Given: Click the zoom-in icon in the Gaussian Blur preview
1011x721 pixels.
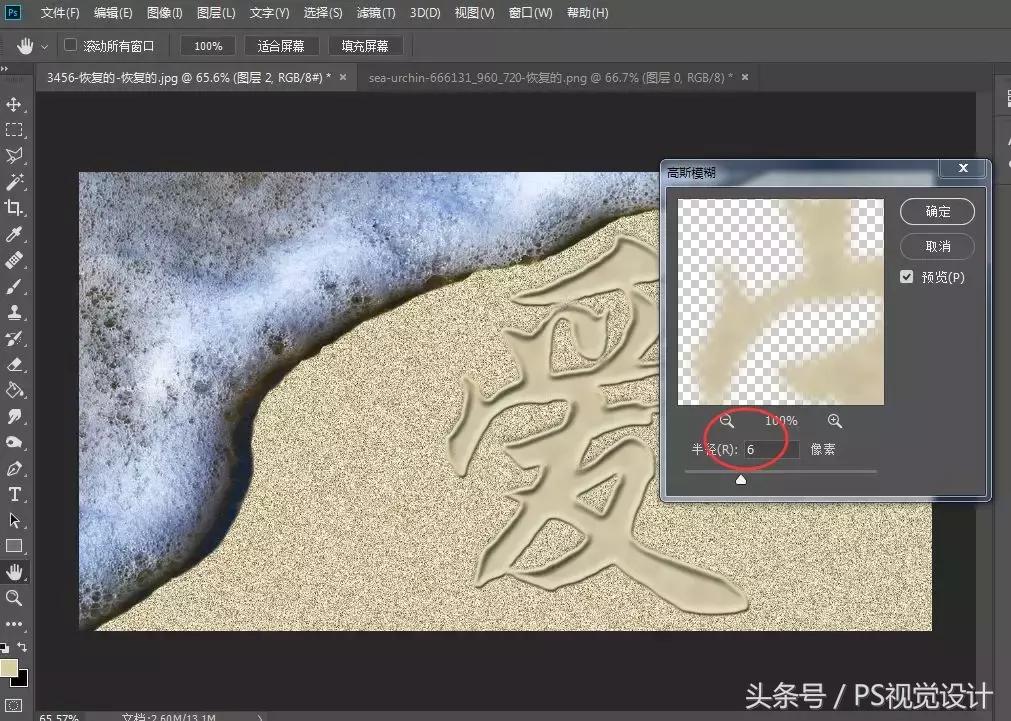Looking at the screenshot, I should click(835, 421).
